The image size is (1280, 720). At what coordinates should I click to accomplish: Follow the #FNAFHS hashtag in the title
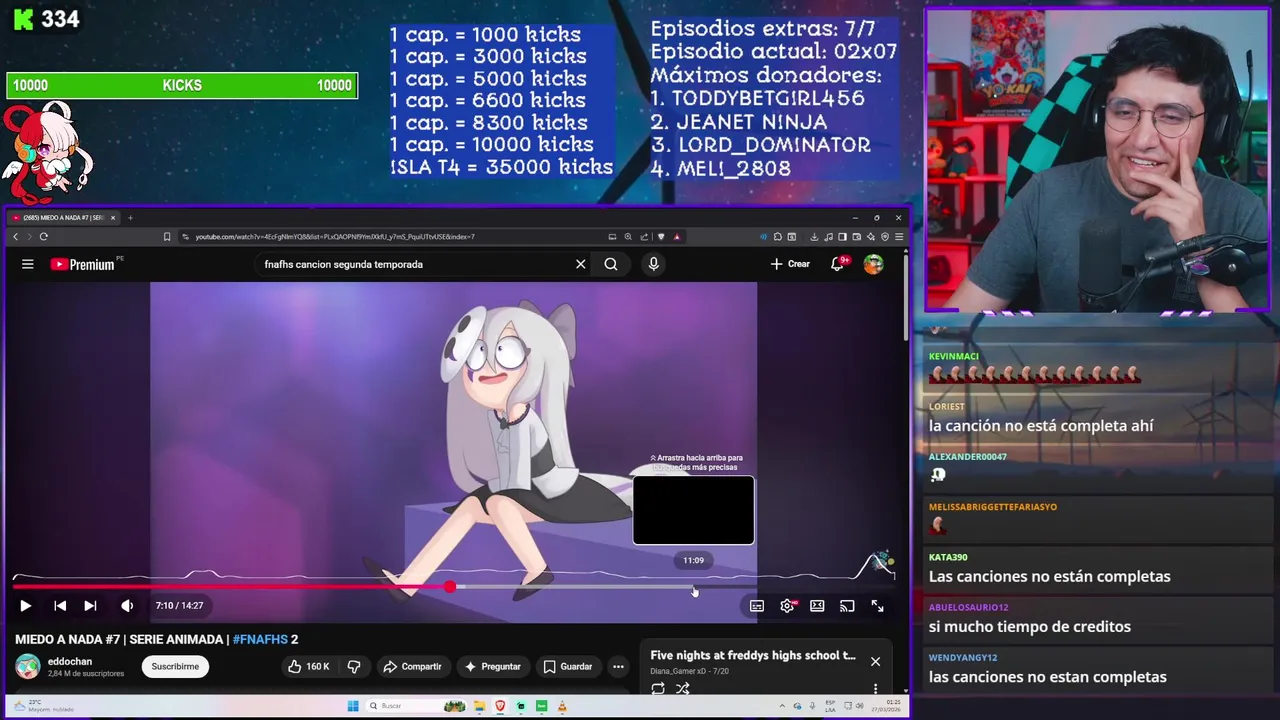(x=259, y=639)
